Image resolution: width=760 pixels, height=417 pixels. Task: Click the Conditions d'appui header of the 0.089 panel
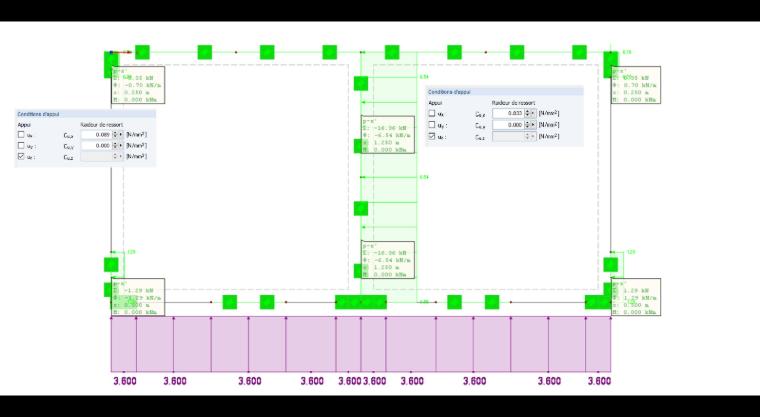(85, 114)
